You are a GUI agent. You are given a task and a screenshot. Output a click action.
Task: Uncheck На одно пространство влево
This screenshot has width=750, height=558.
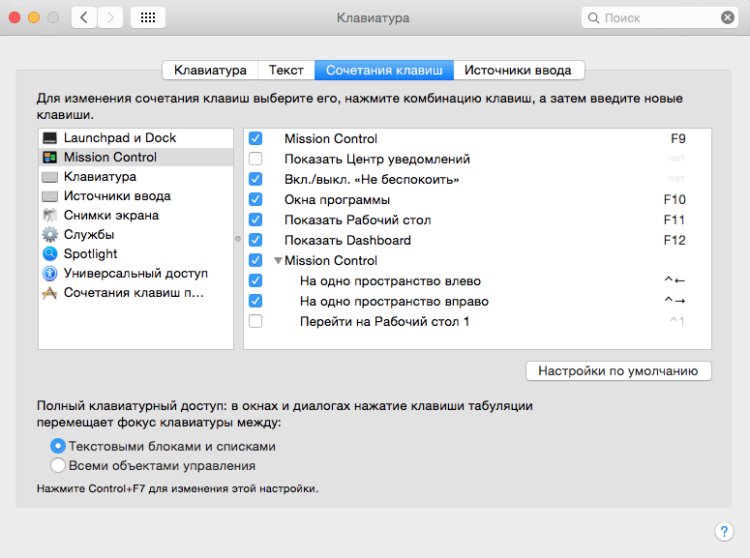point(255,280)
